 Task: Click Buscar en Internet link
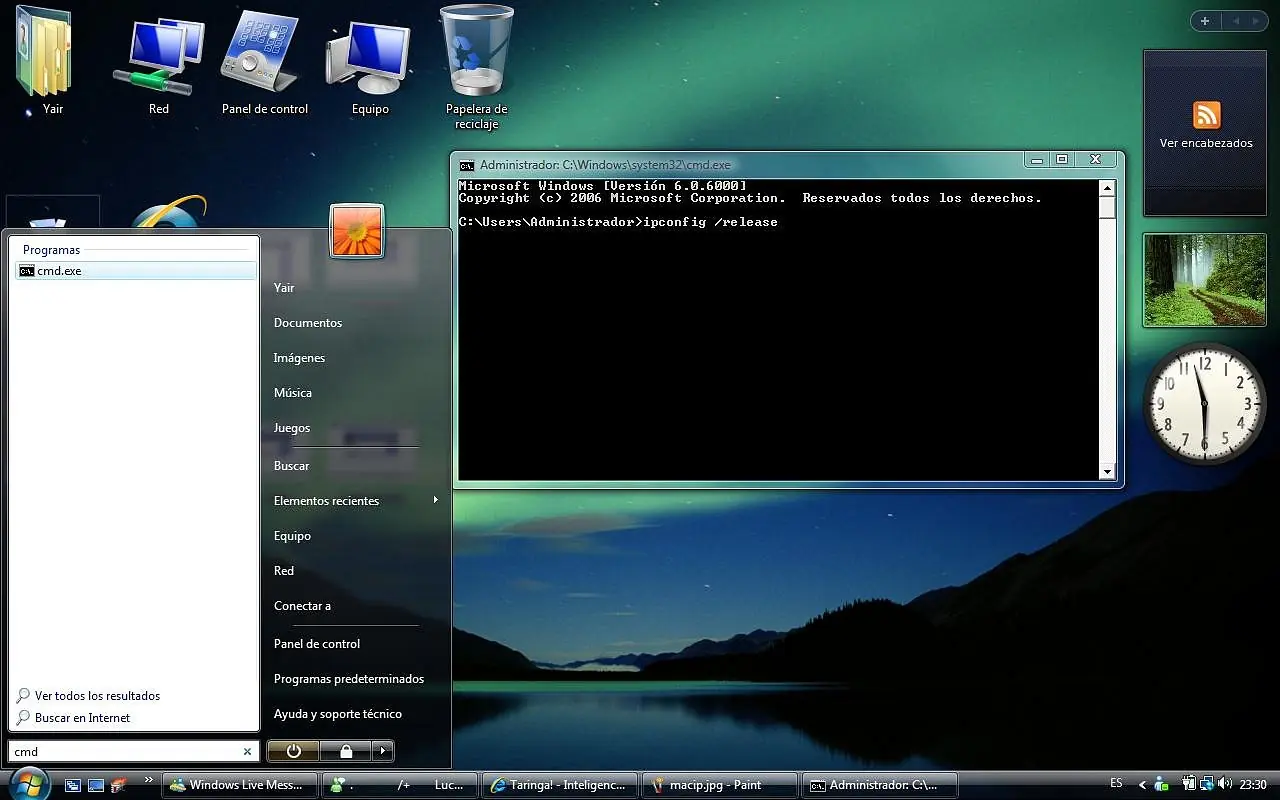click(82, 718)
